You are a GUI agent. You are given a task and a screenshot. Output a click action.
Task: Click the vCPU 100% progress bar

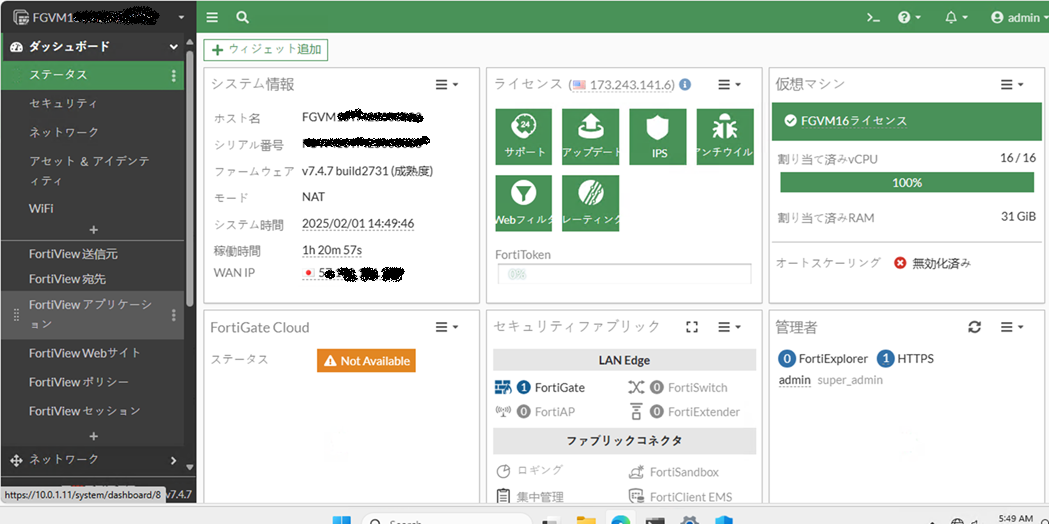(x=907, y=183)
